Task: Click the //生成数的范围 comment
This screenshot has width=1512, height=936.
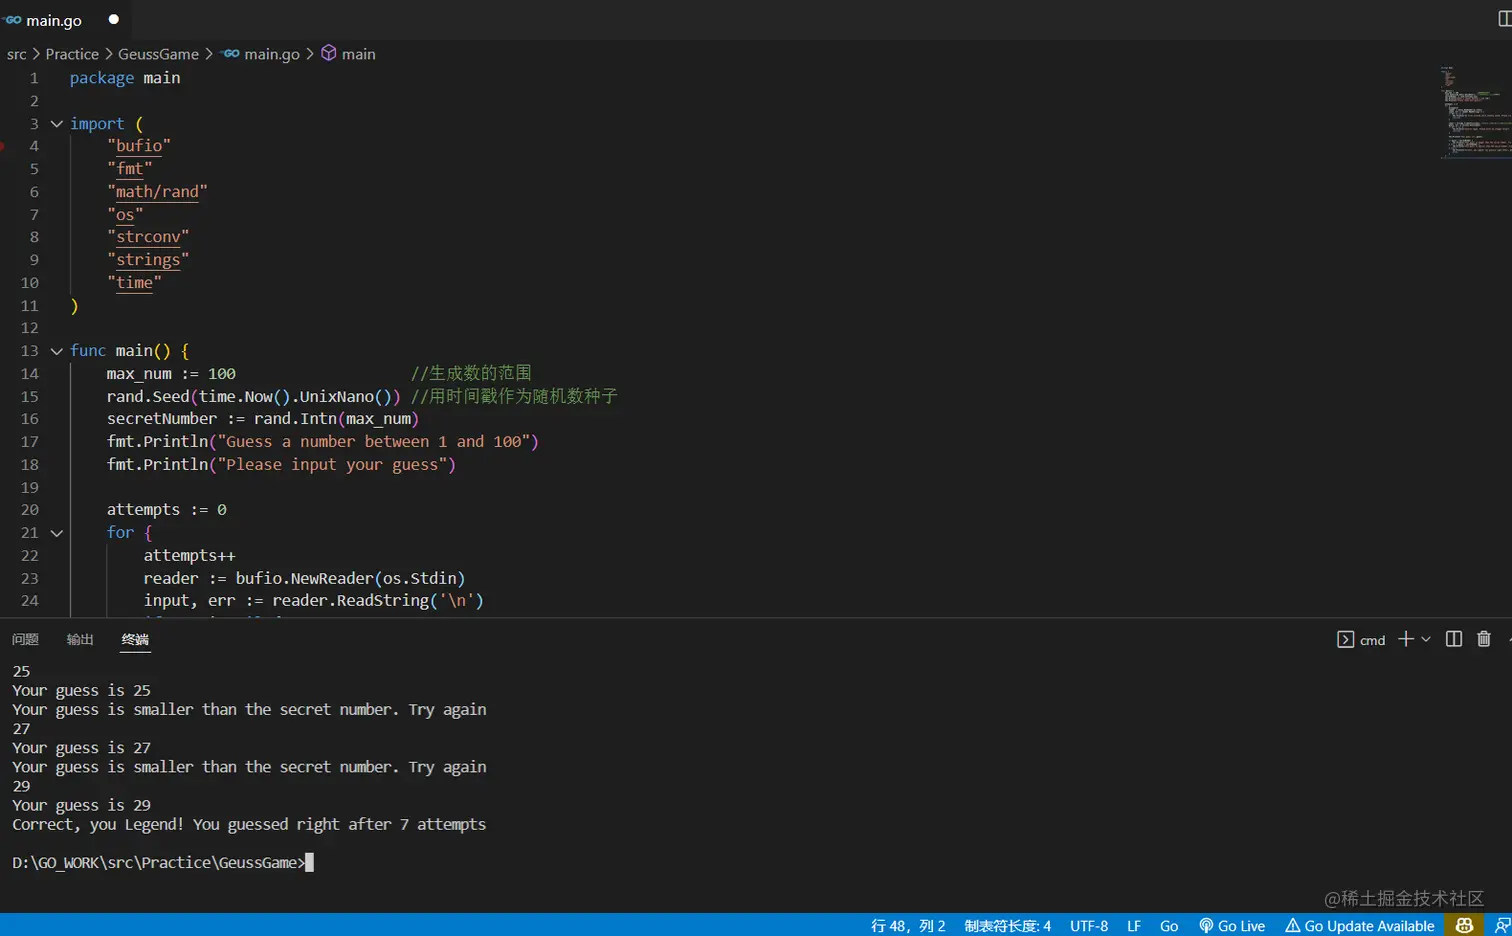Action: 471,373
